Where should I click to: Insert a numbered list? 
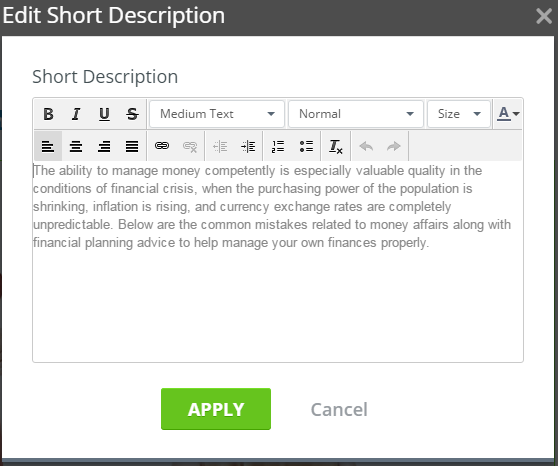(x=278, y=146)
